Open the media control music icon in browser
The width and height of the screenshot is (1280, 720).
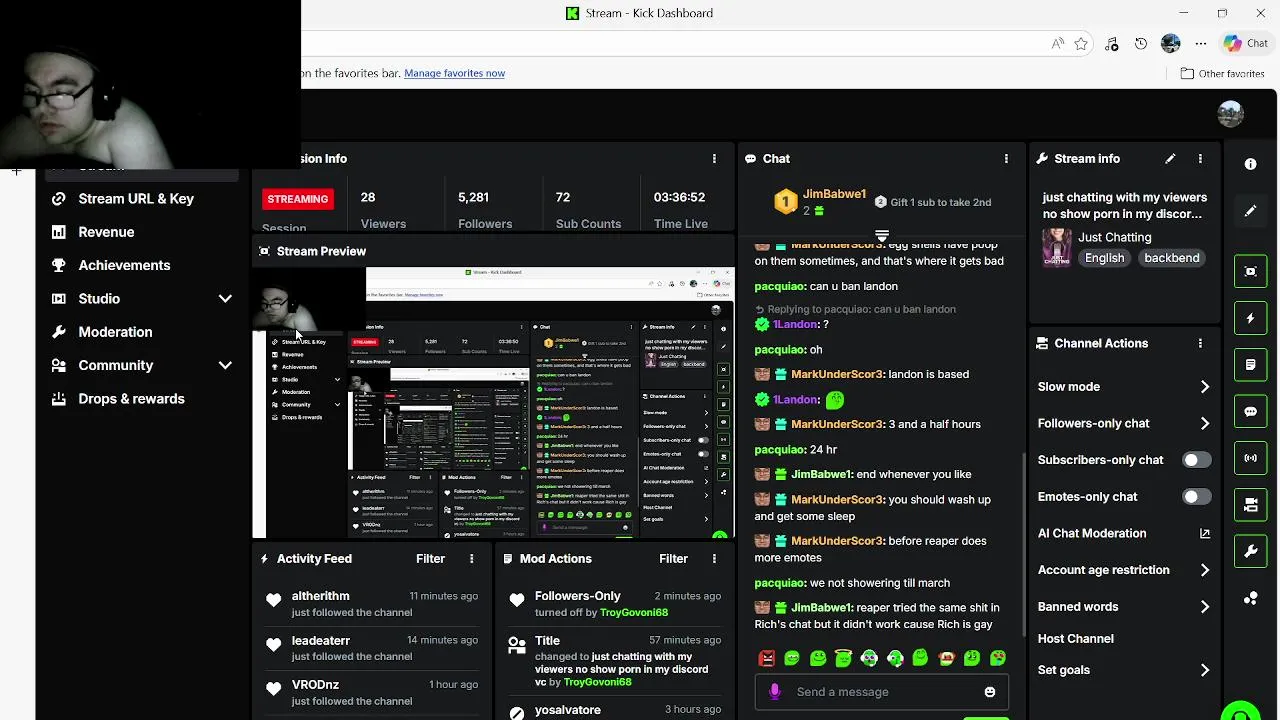click(x=1111, y=44)
